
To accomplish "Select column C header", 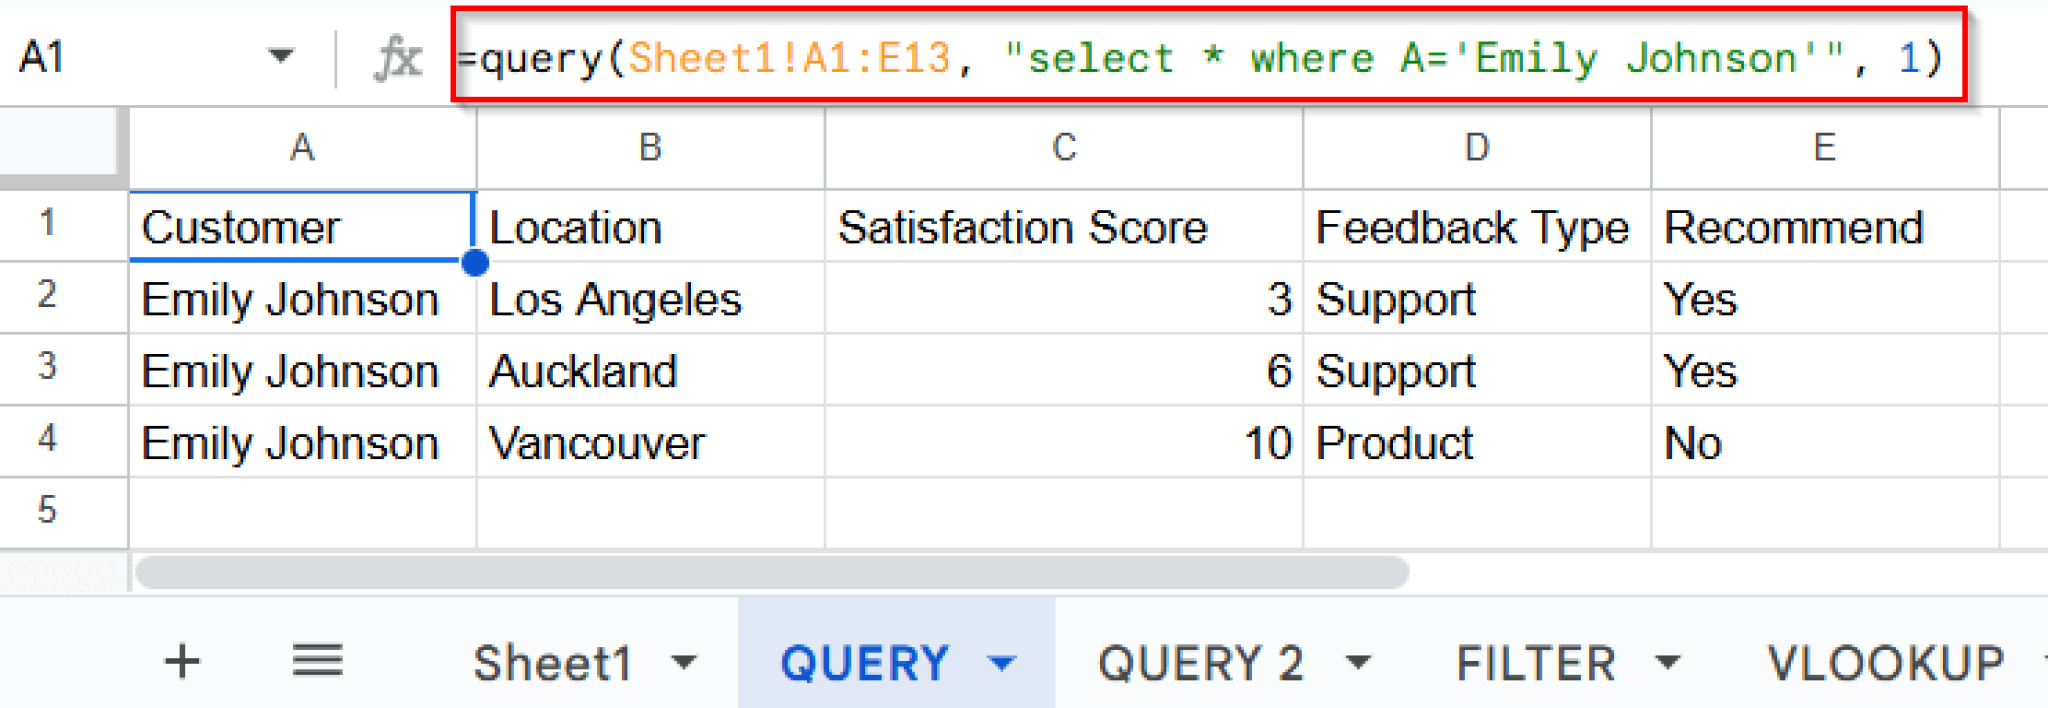I will point(1063,148).
